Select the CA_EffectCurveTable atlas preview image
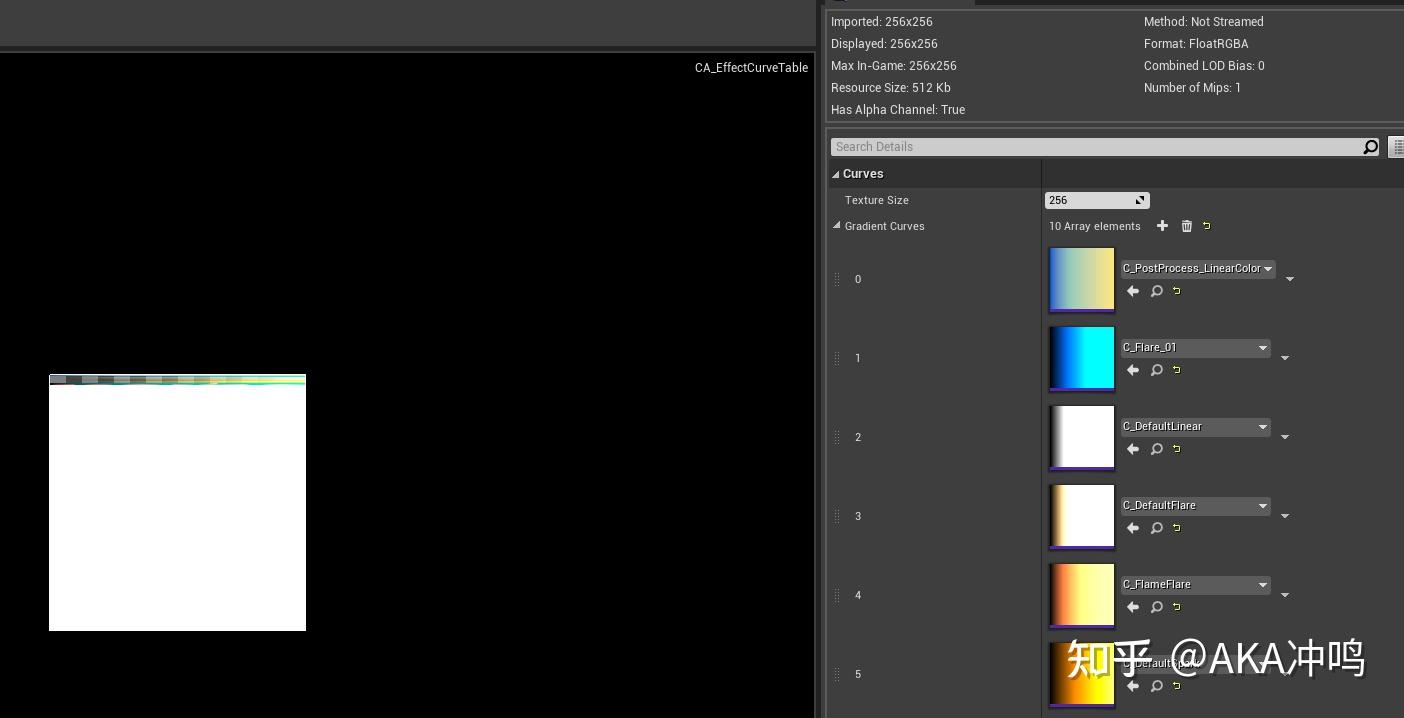 coord(177,500)
